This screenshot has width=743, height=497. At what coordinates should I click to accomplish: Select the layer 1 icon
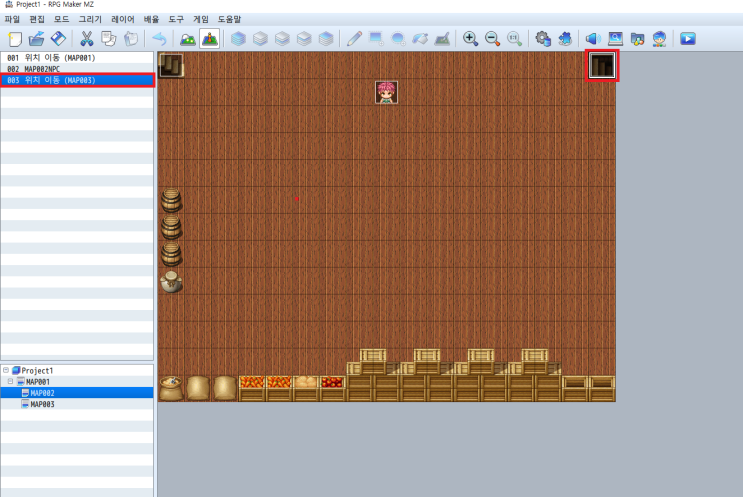click(260, 39)
